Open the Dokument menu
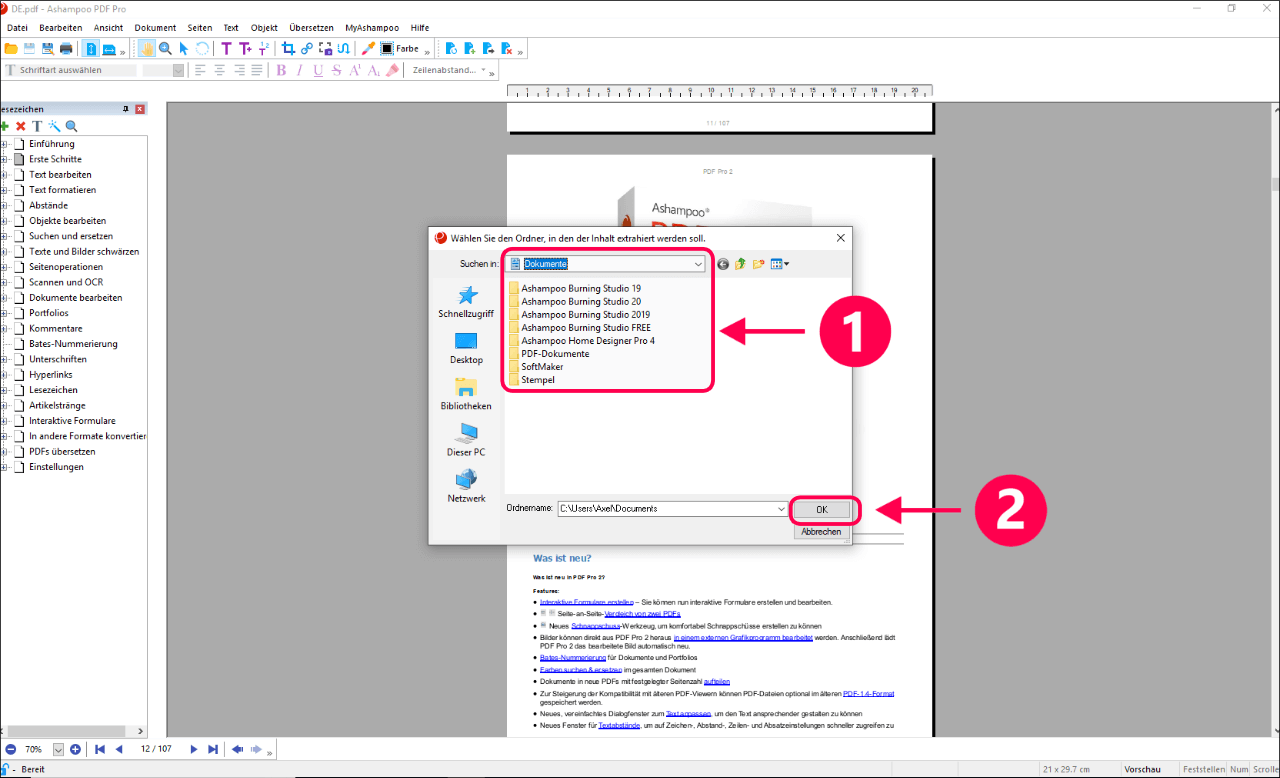The width and height of the screenshot is (1280, 778). pyautogui.click(x=155, y=28)
